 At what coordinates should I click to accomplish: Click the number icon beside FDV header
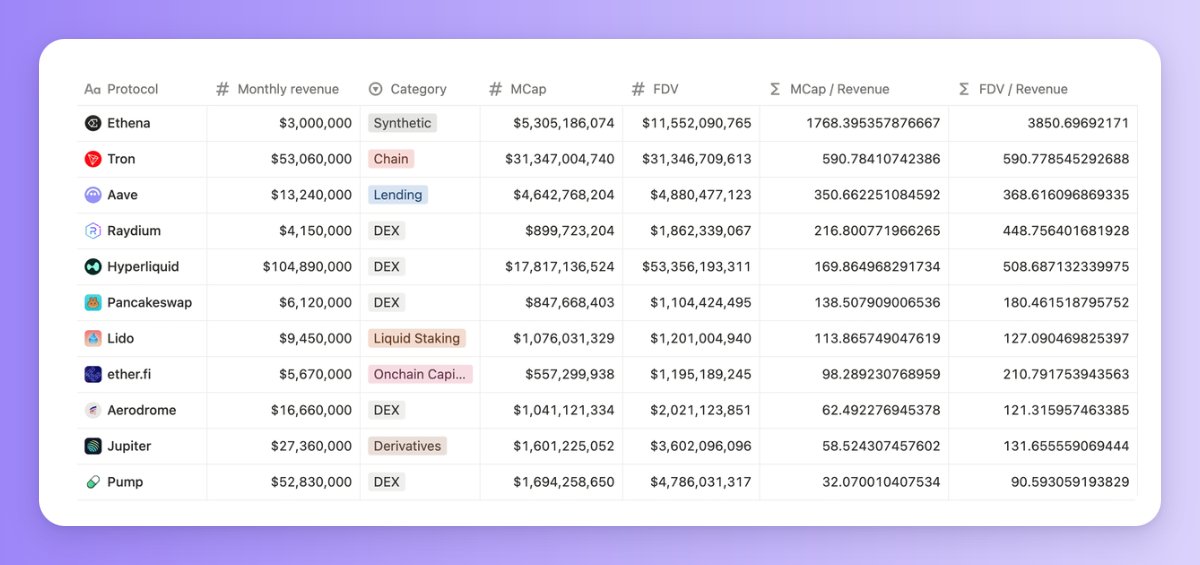tap(638, 89)
